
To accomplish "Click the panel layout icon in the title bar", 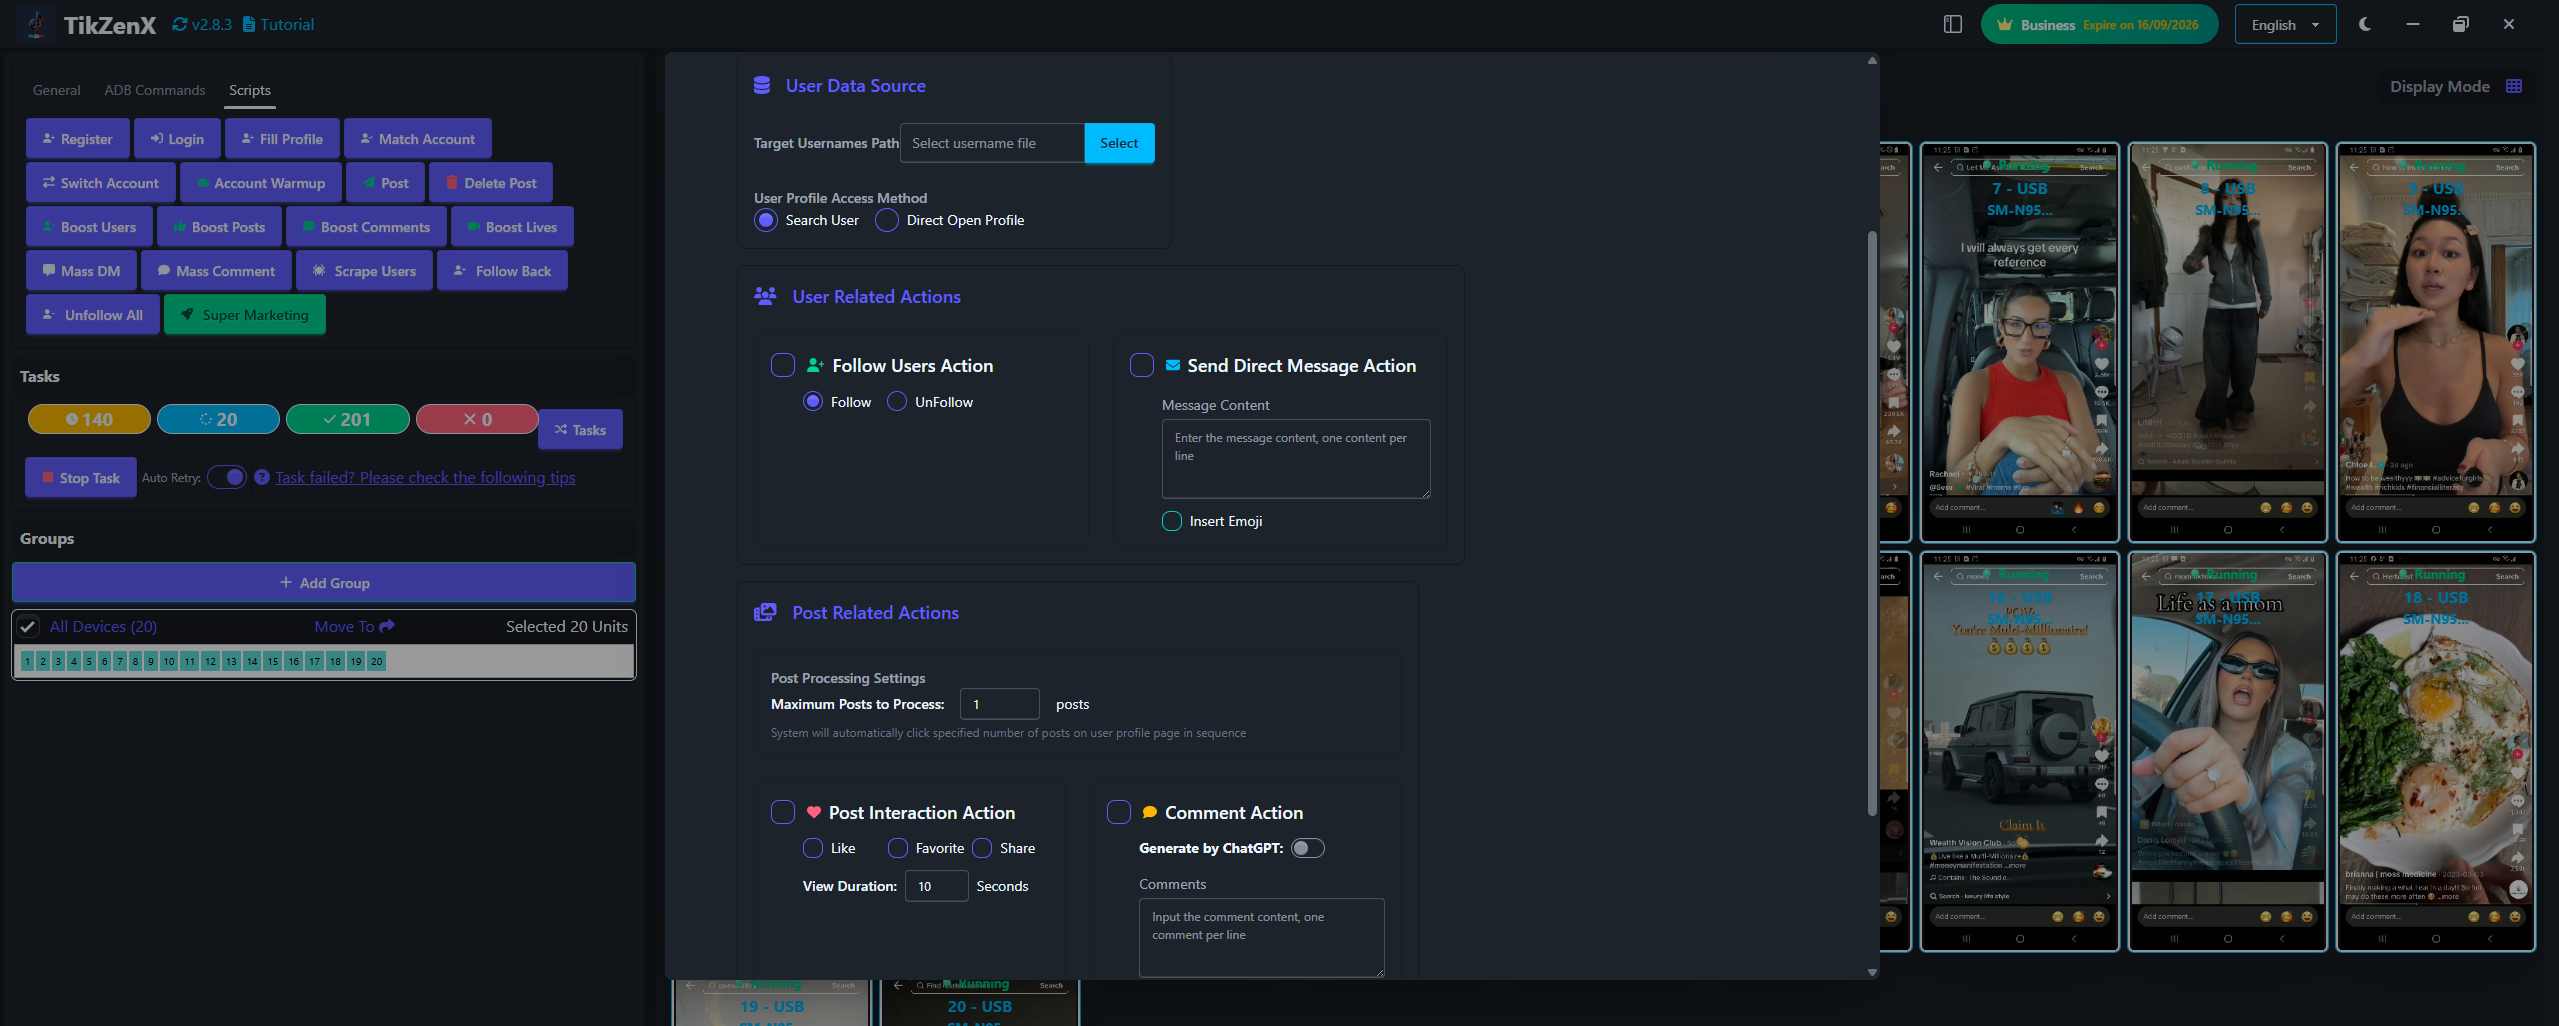I will pos(1953,23).
